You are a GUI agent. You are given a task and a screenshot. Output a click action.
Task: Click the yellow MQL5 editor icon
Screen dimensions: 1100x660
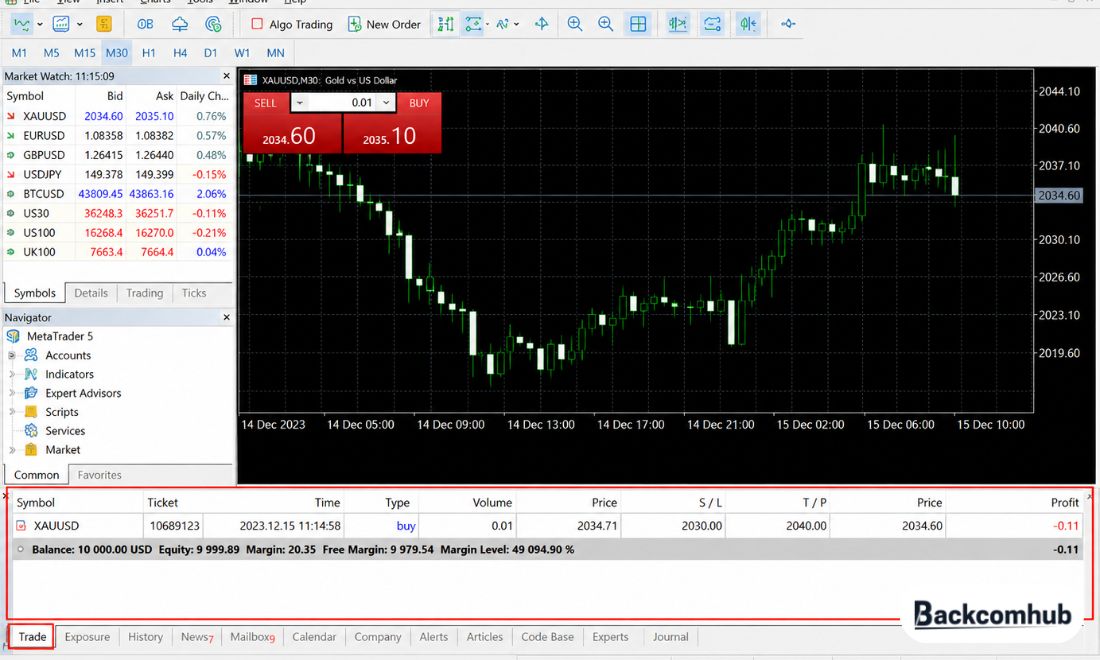tap(104, 25)
